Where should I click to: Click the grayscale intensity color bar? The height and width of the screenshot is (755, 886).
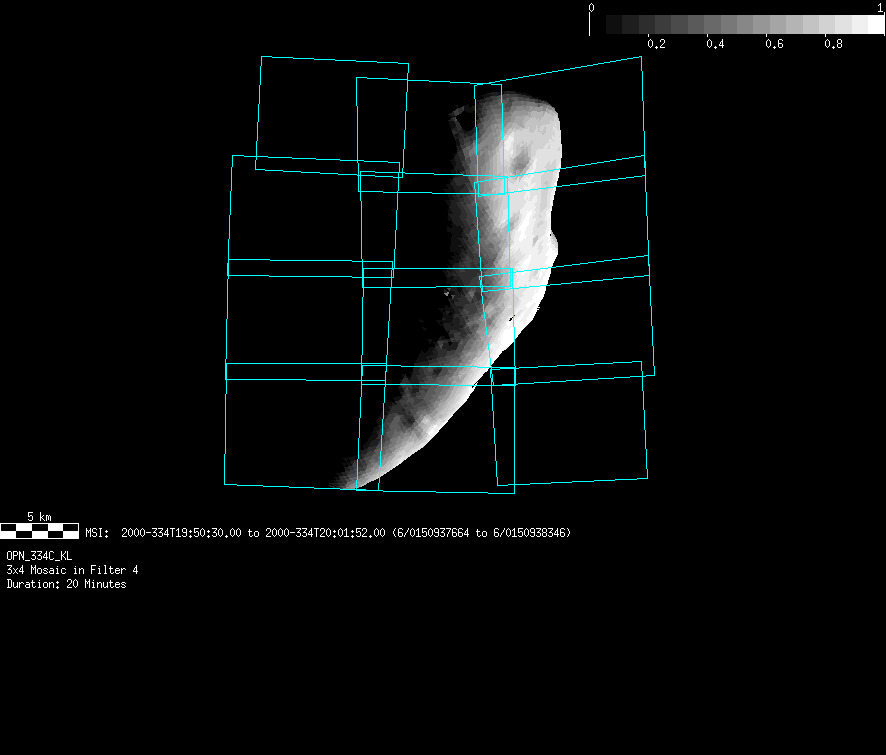(x=744, y=24)
